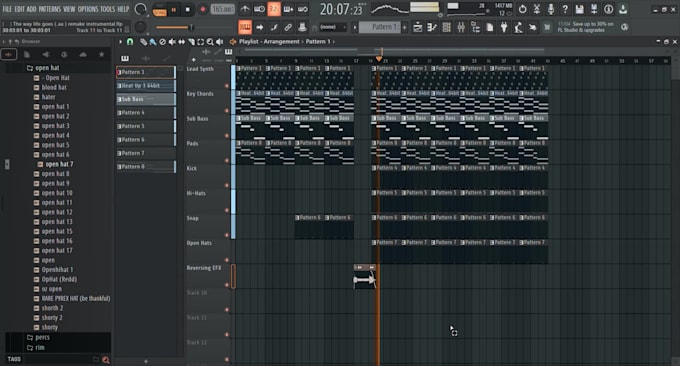Open the Pattern 1 selector dropdown
680x366 pixels.
[380, 27]
